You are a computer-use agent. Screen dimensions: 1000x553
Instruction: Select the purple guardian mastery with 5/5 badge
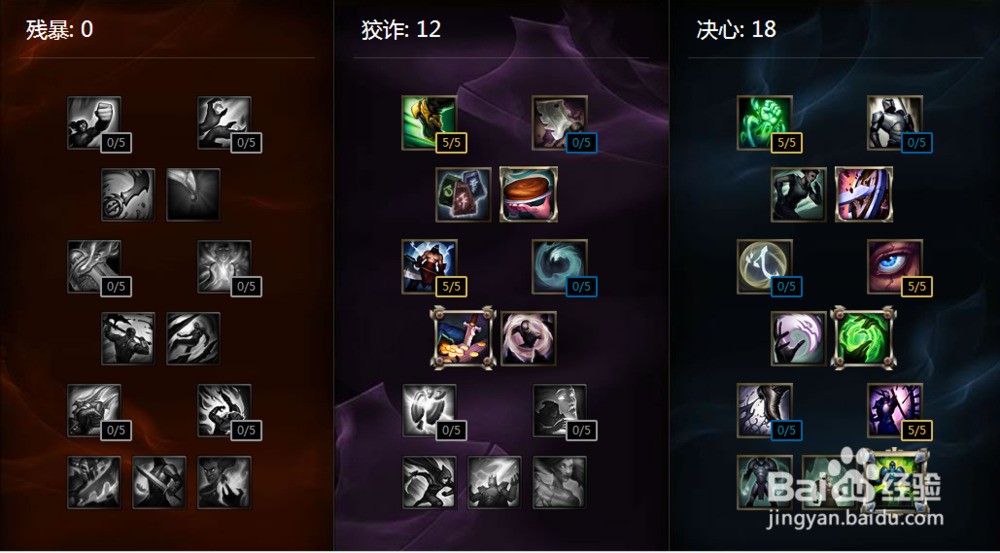(x=895, y=411)
